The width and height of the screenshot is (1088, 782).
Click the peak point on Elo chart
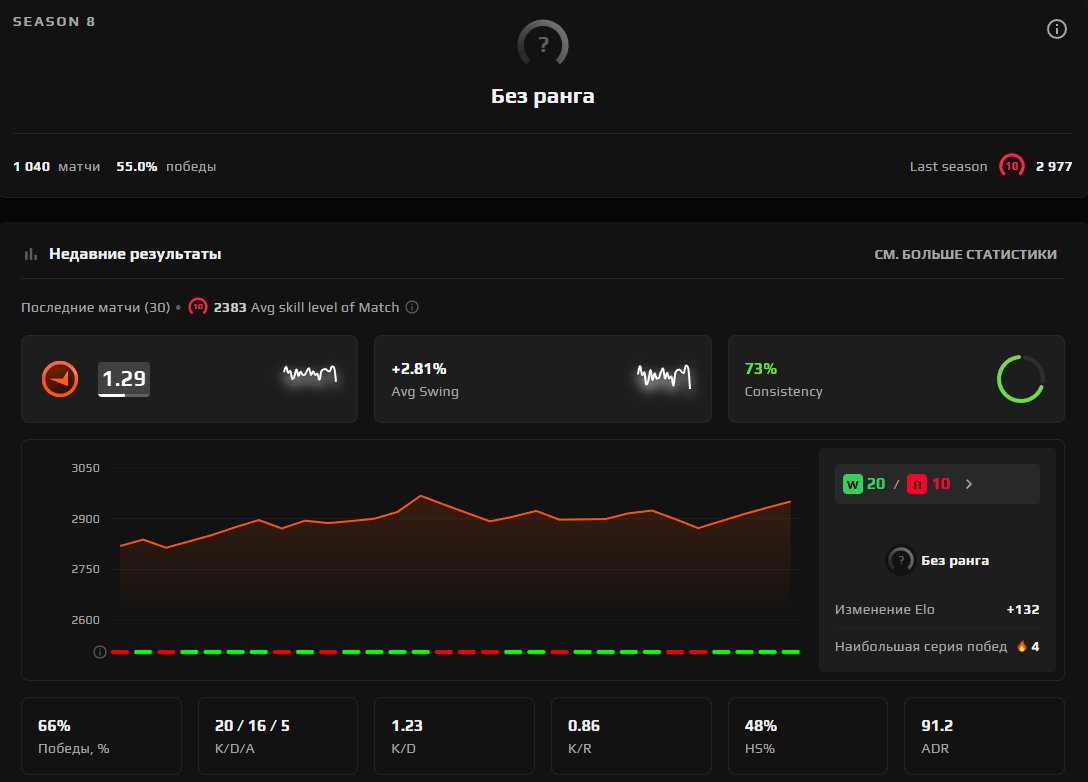[420, 495]
